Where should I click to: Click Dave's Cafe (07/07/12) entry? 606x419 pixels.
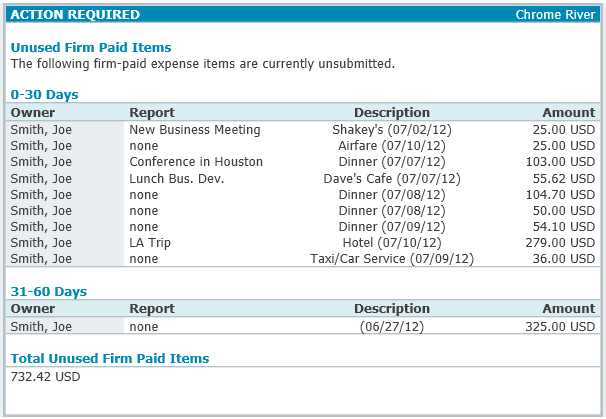pyautogui.click(x=391, y=178)
